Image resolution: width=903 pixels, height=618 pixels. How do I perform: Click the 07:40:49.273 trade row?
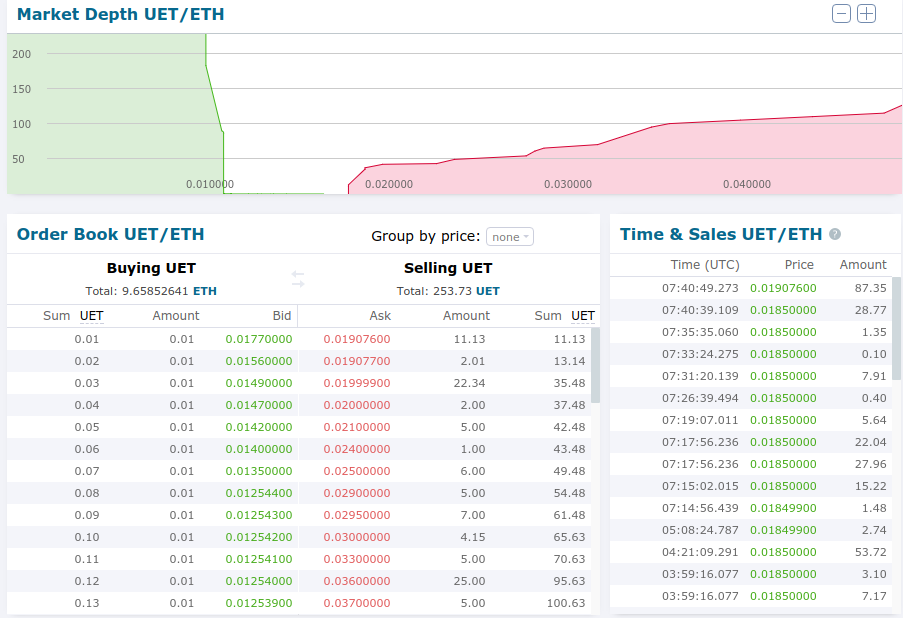point(754,288)
